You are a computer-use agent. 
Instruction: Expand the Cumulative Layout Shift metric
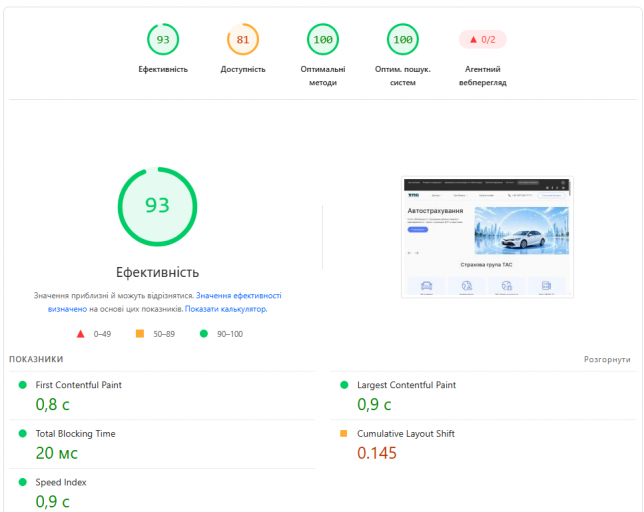coord(484,444)
